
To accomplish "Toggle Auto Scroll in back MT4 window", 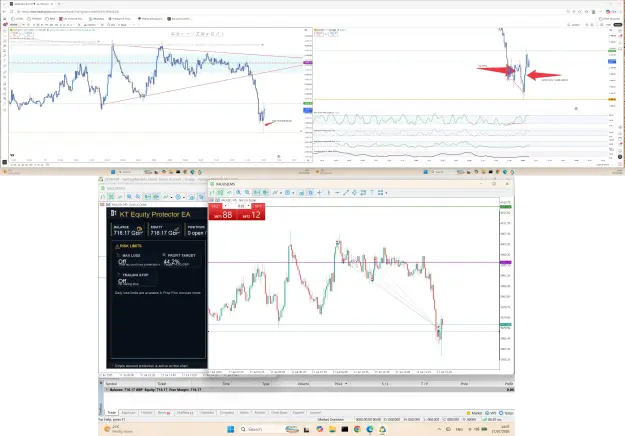I will [147, 196].
